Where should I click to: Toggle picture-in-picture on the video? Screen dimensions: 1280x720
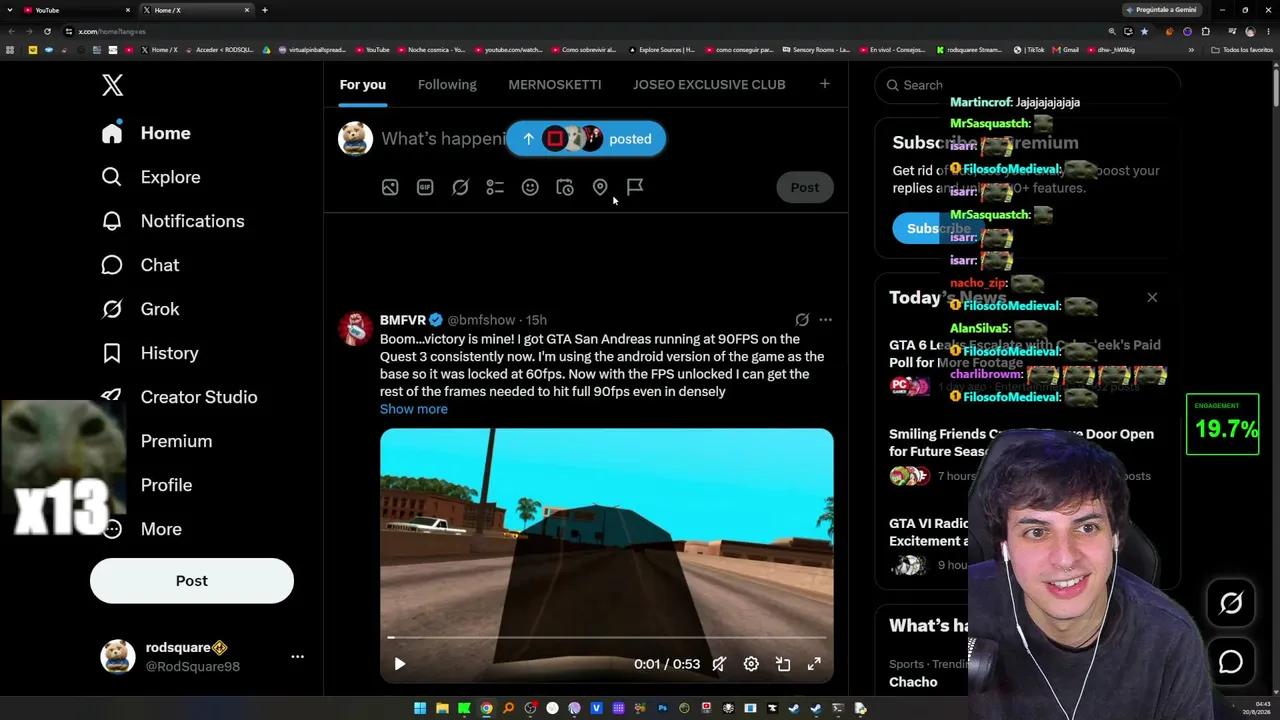(x=783, y=664)
